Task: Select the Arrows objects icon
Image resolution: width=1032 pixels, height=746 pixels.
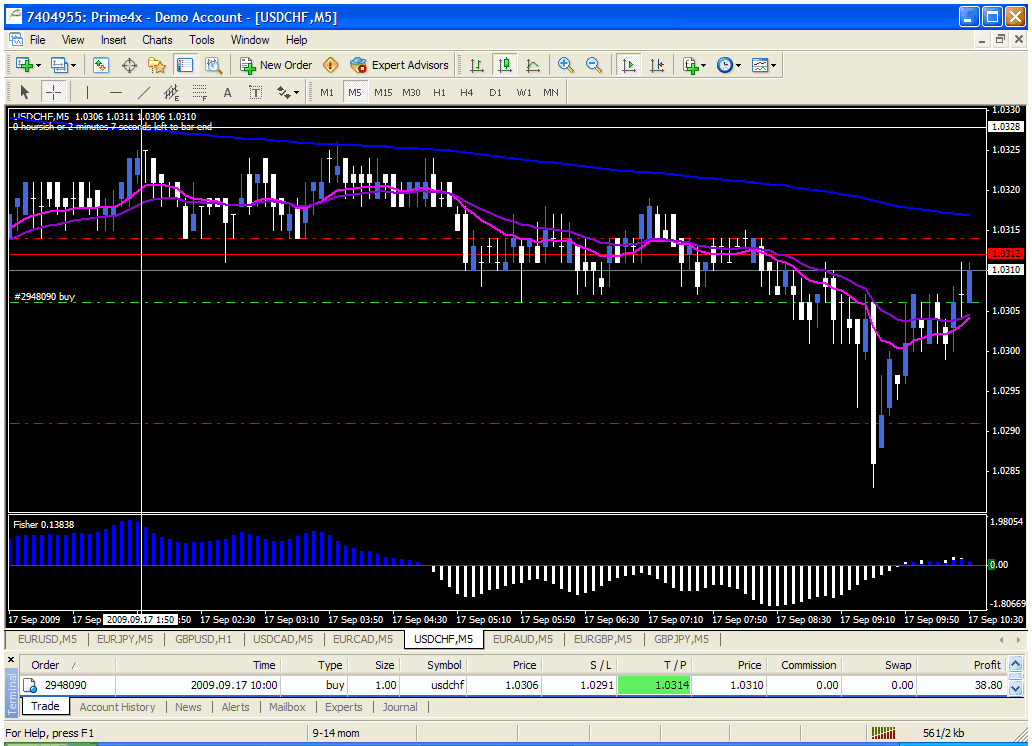Action: click(284, 93)
